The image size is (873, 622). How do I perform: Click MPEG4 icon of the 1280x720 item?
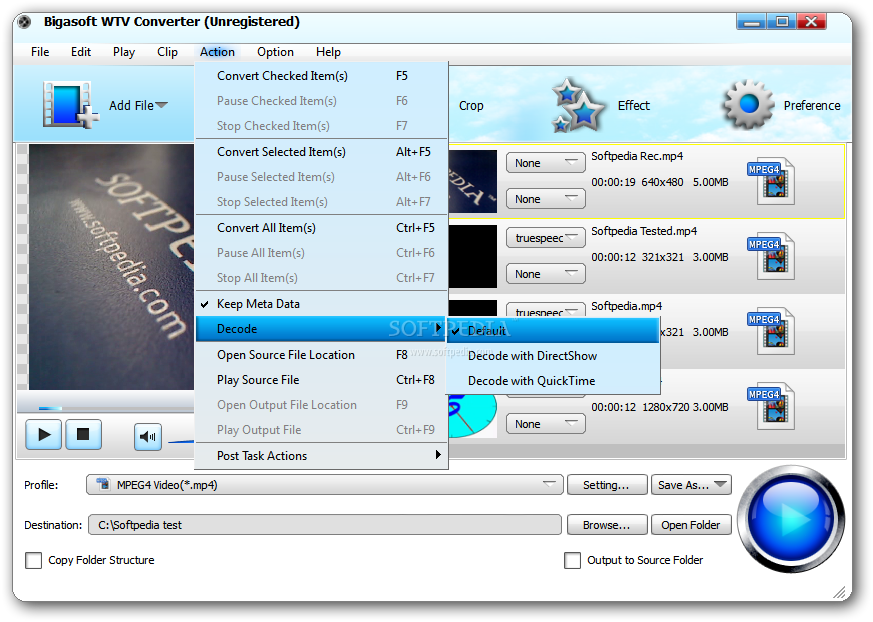coord(772,406)
